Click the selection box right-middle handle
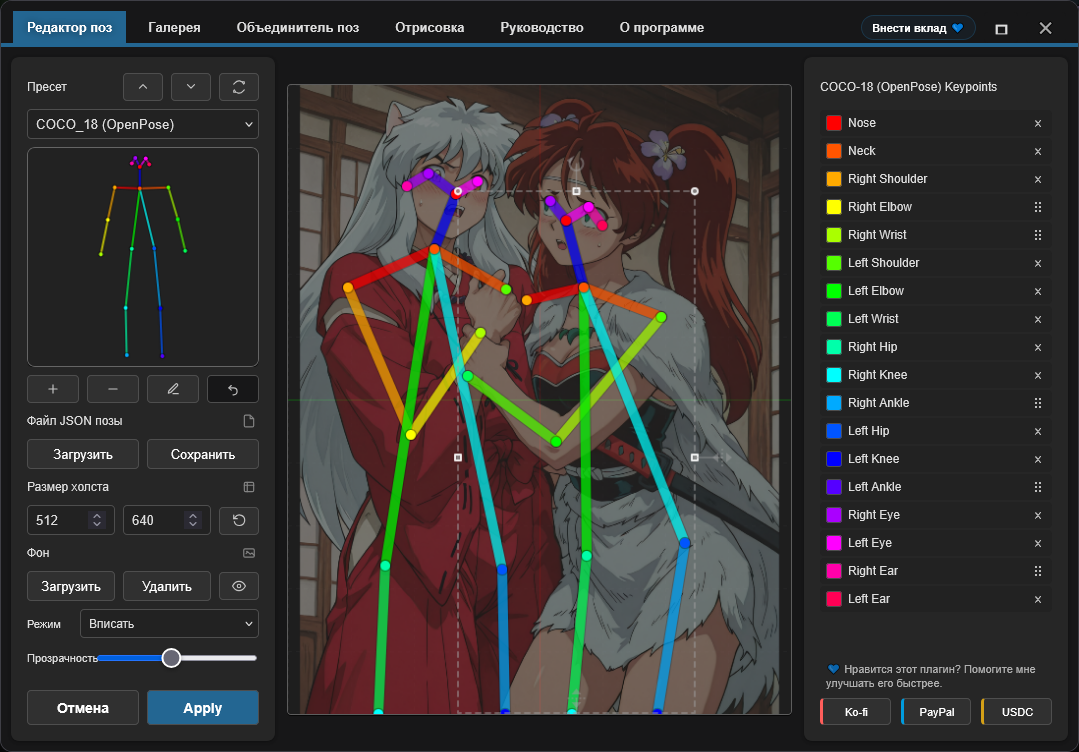Screen dimensions: 1079x752 pyautogui.click(x=694, y=458)
